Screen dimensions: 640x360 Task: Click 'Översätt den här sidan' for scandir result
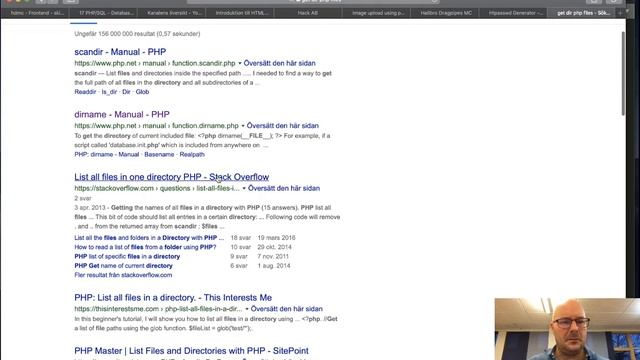[x=280, y=63]
